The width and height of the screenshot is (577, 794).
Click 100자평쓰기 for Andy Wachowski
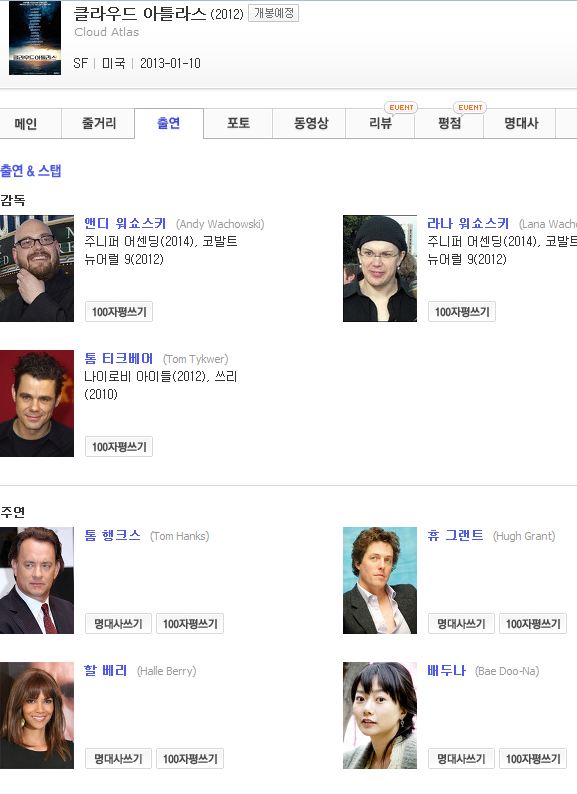click(x=119, y=311)
